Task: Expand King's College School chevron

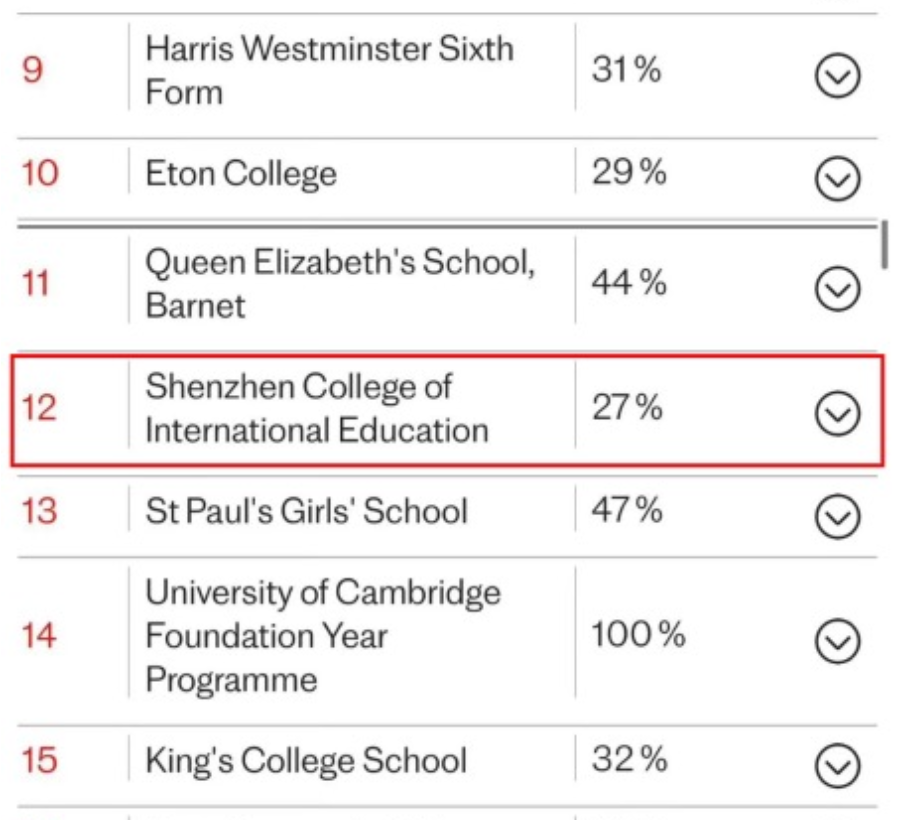Action: (x=838, y=766)
